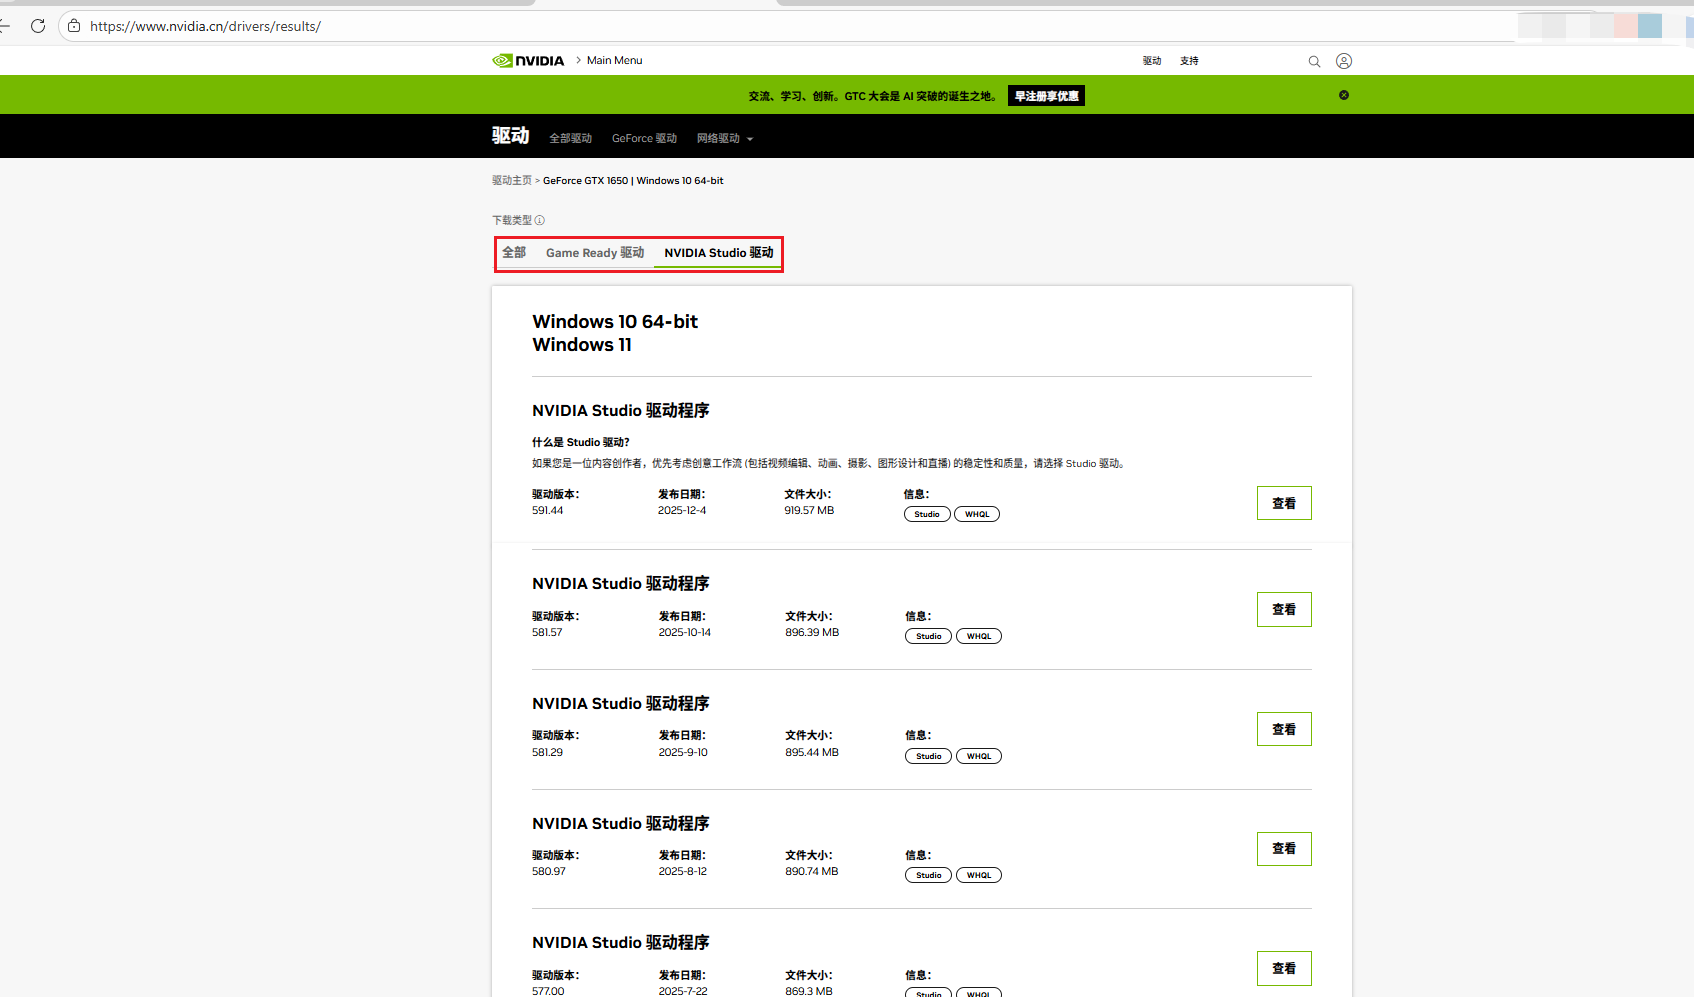
Task: Select the 全部 download type tab
Action: [514, 253]
